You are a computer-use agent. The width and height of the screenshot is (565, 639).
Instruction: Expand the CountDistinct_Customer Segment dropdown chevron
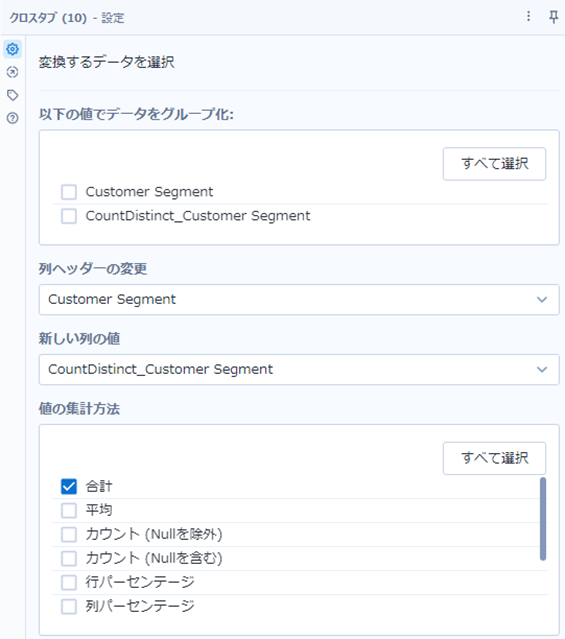tap(542, 370)
